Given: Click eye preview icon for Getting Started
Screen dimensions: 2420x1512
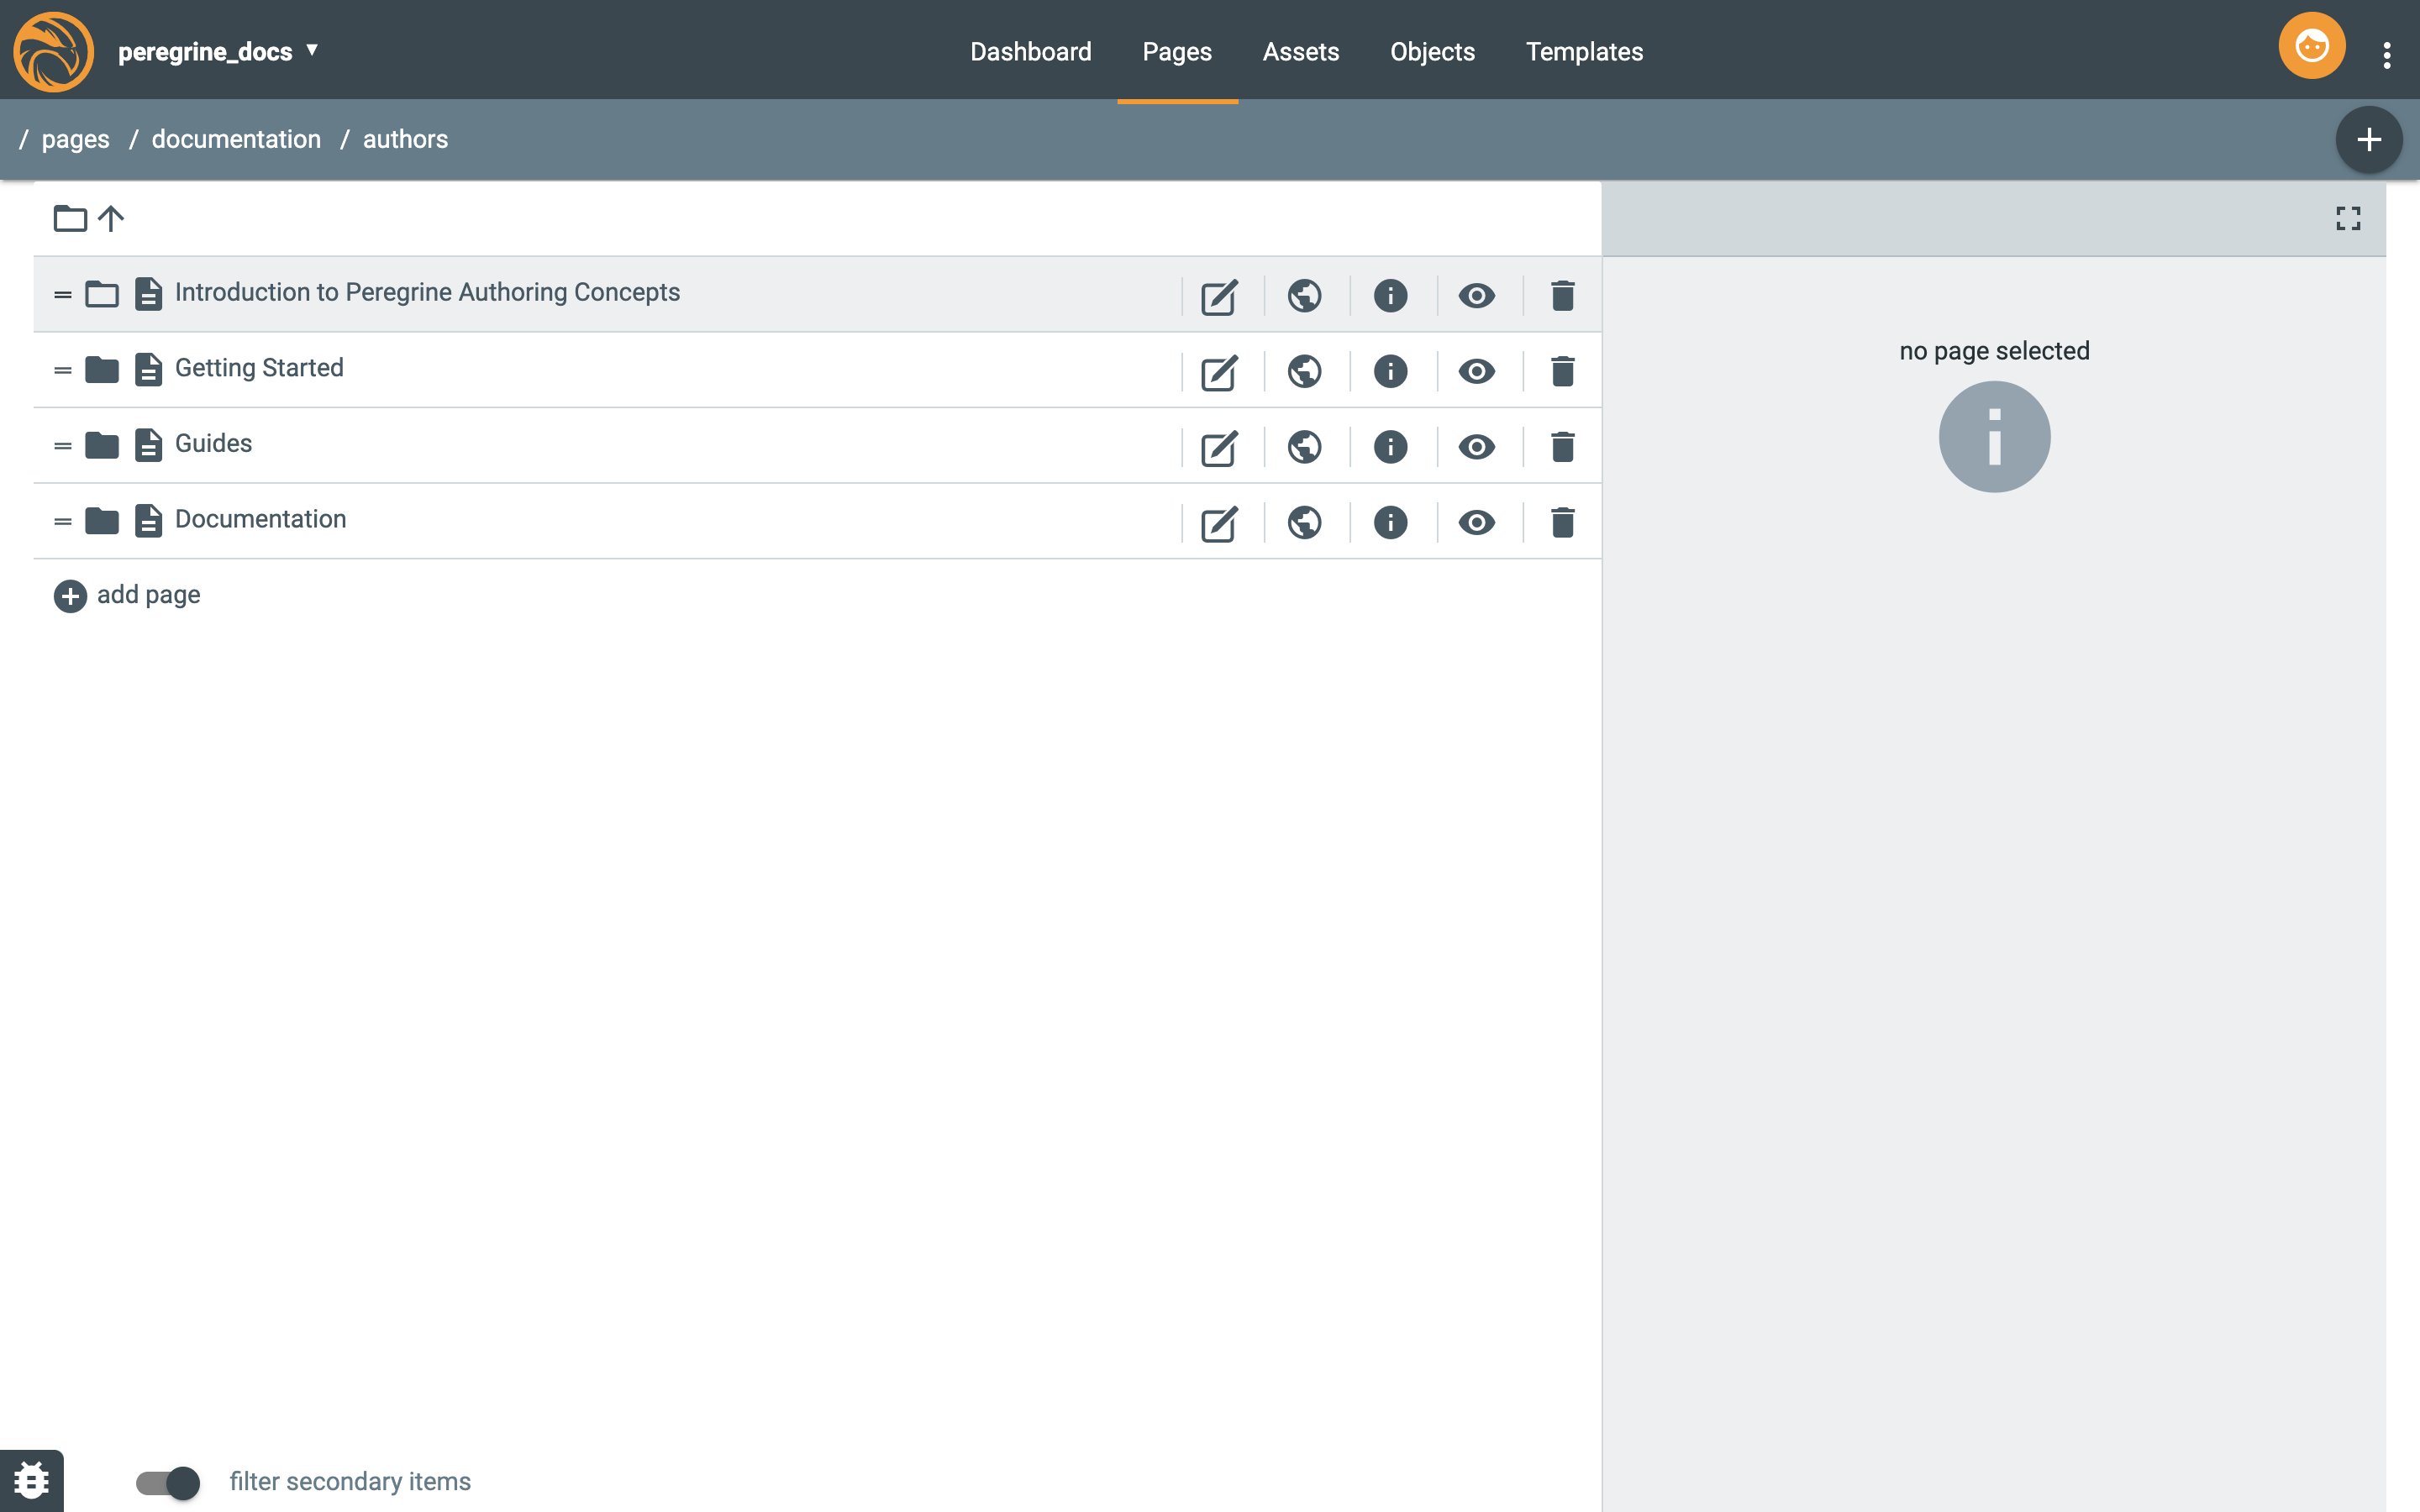Looking at the screenshot, I should point(1476,372).
